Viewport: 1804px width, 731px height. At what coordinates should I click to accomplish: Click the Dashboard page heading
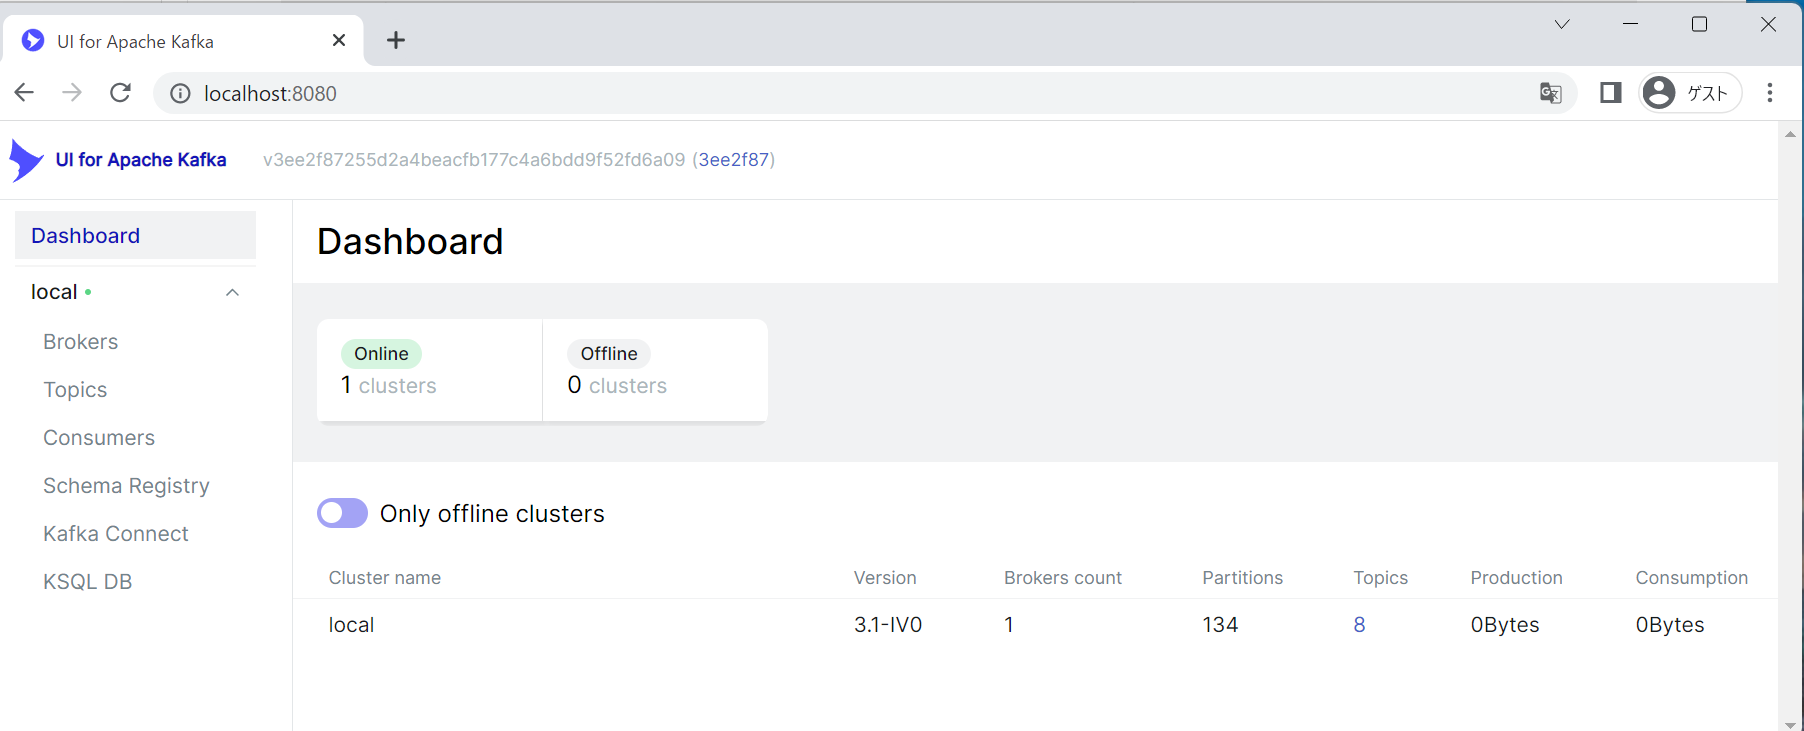coord(410,242)
